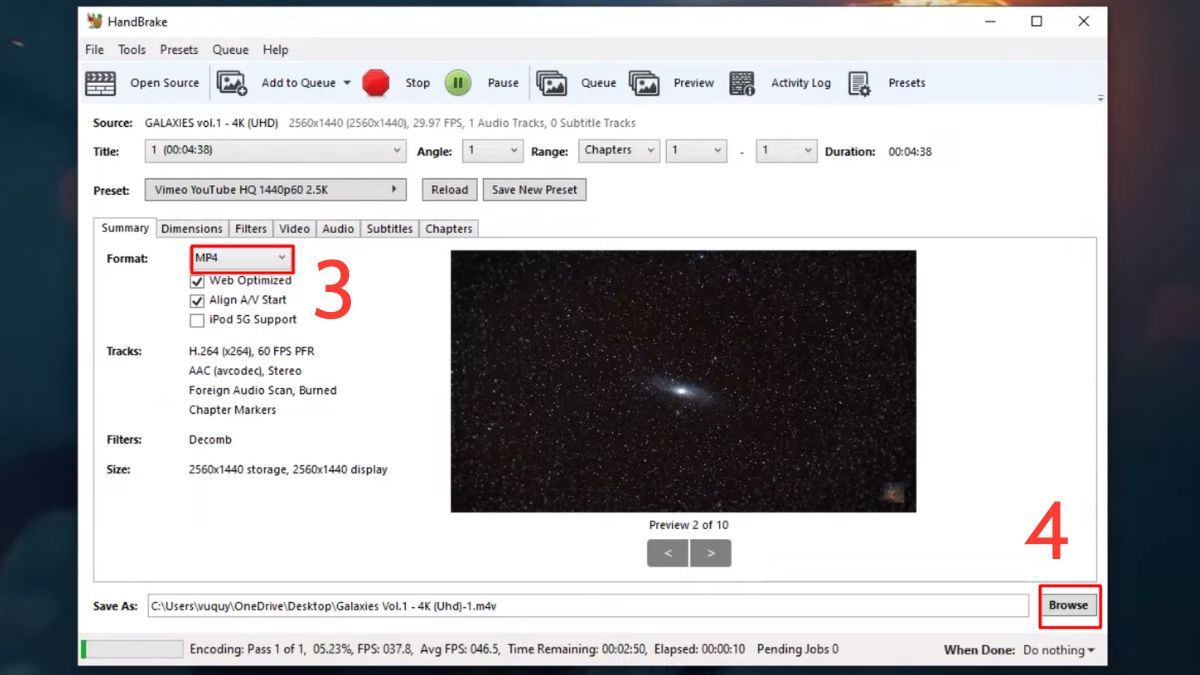Image resolution: width=1200 pixels, height=675 pixels.
Task: Open the Title selection dropdown
Action: [274, 151]
